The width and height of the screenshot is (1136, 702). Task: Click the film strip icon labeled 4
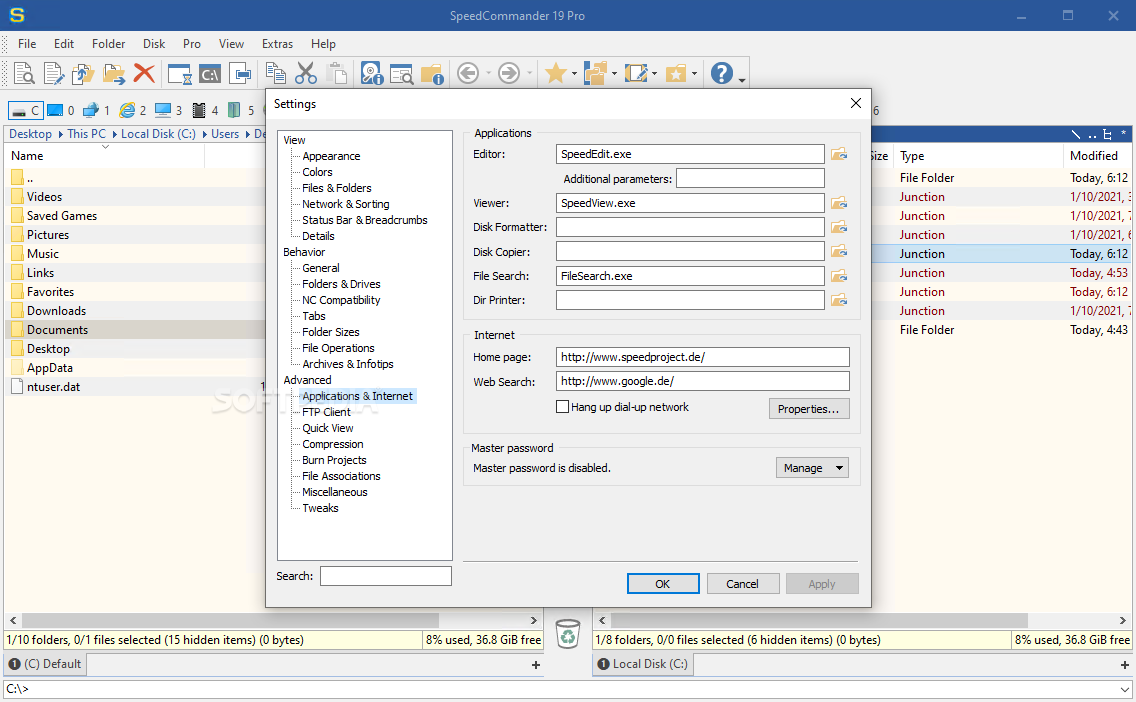point(205,110)
